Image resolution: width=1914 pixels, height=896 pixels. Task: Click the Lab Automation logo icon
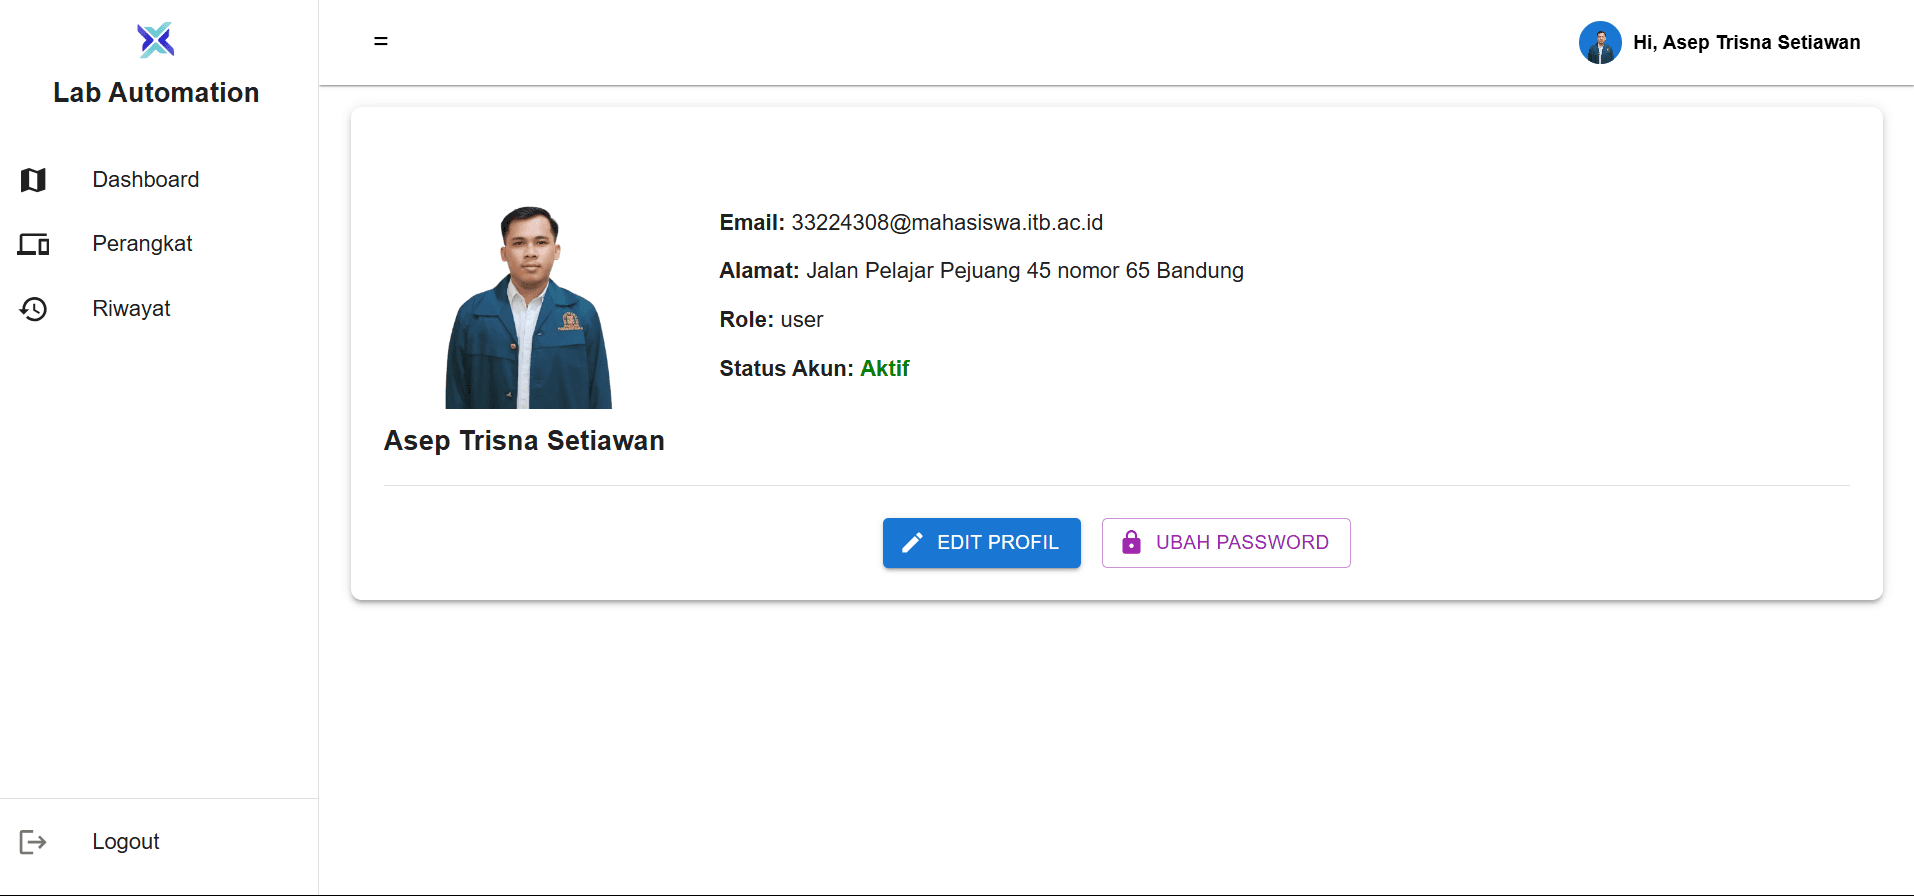coord(156,40)
